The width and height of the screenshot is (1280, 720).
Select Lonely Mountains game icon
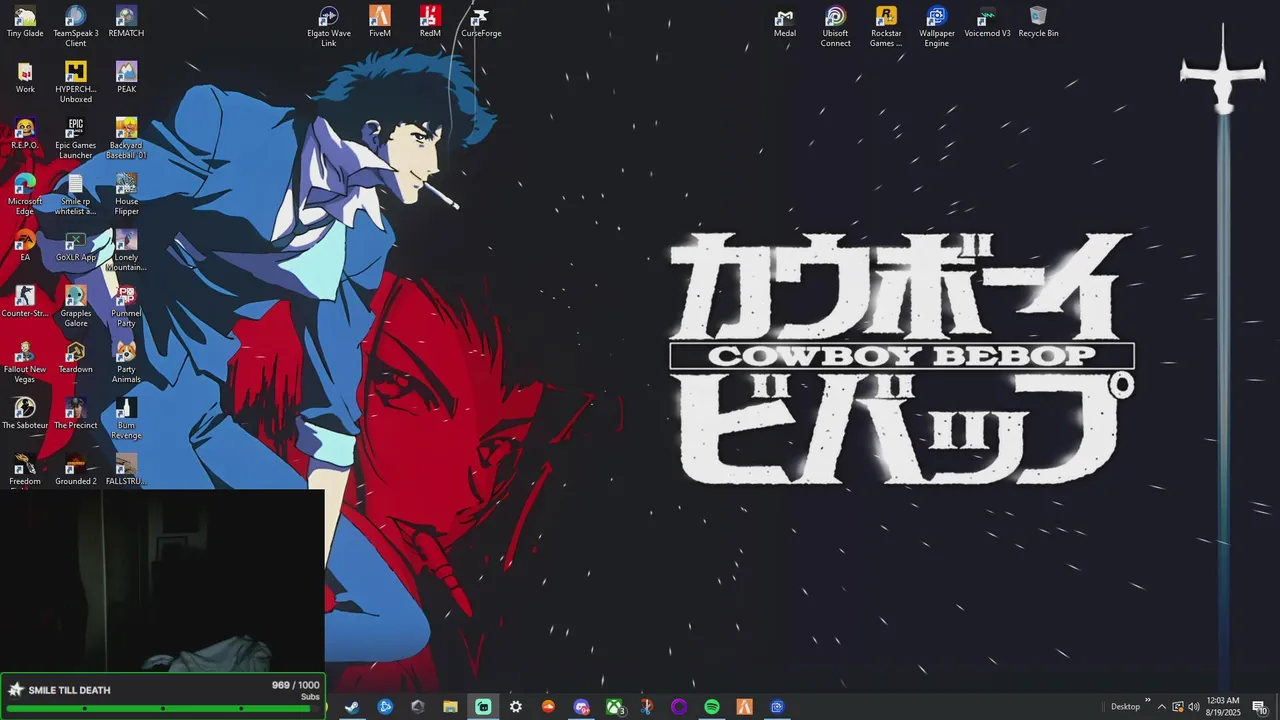(126, 250)
